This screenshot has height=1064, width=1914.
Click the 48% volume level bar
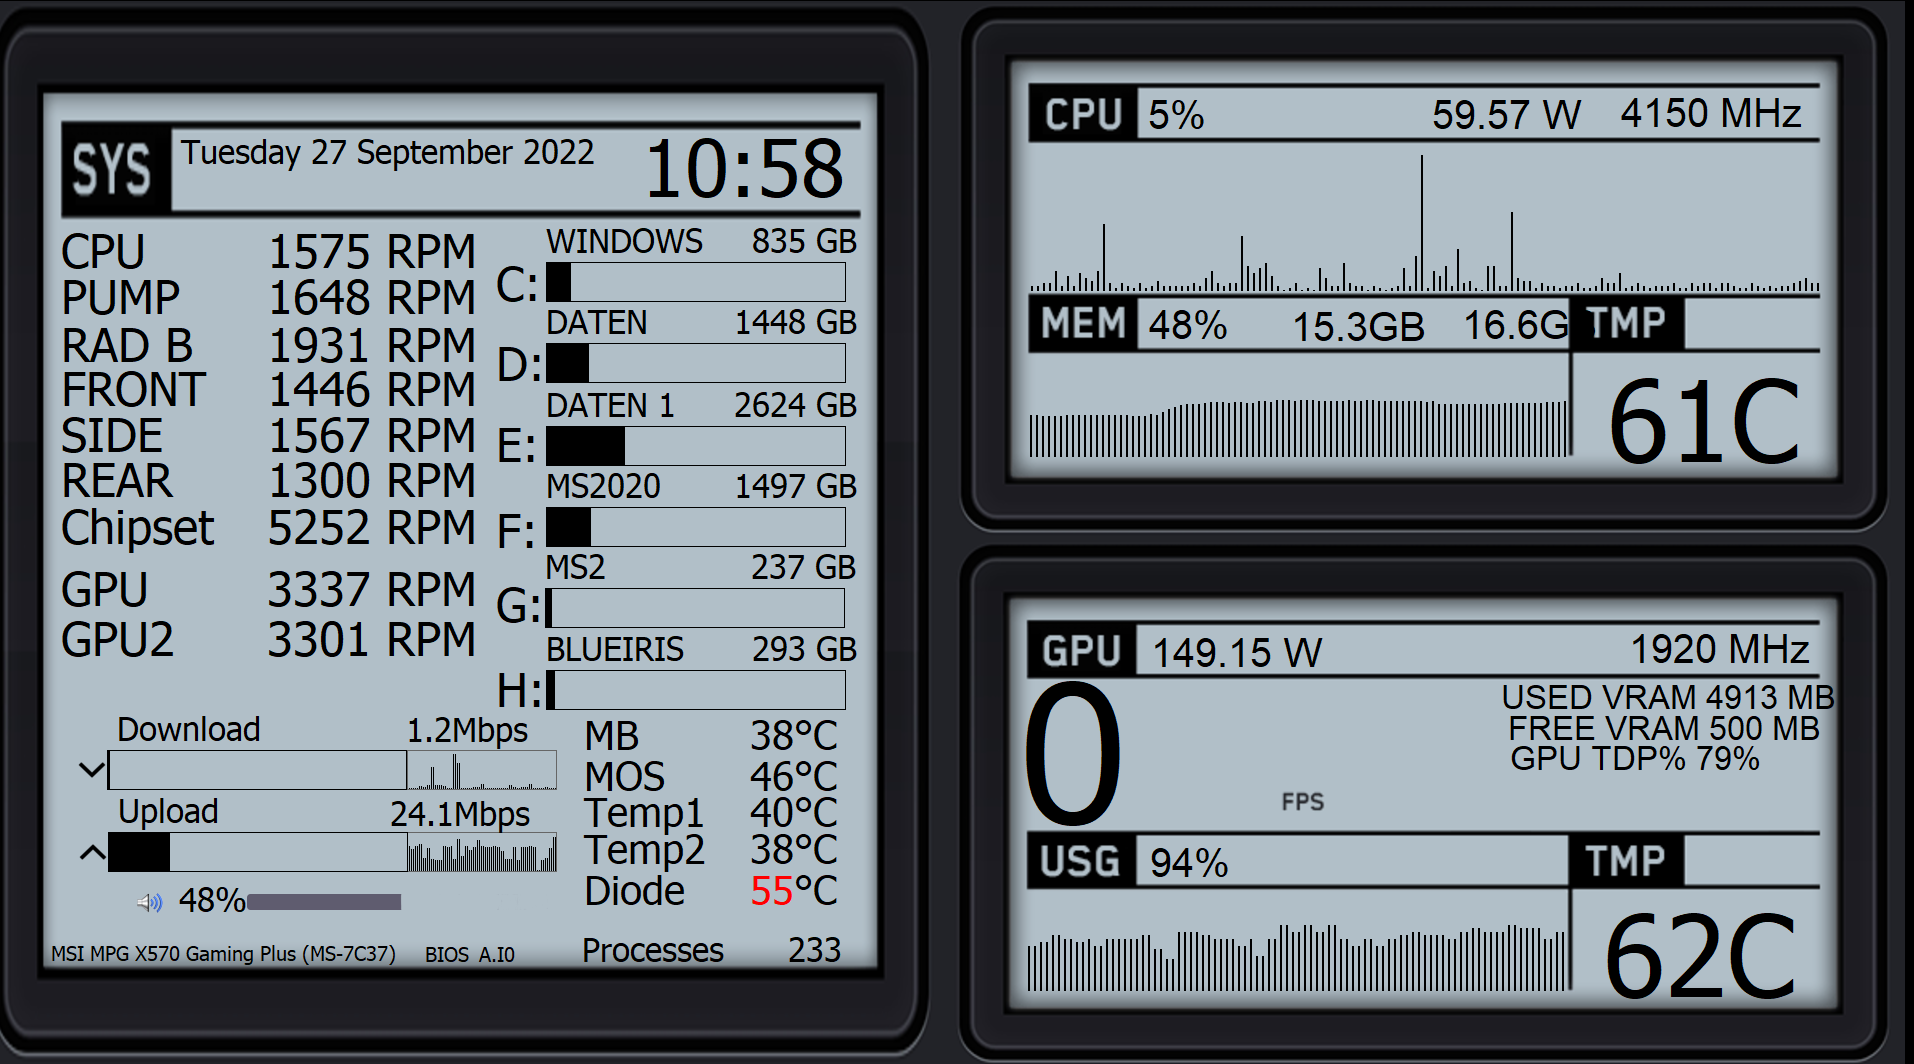coord(324,902)
